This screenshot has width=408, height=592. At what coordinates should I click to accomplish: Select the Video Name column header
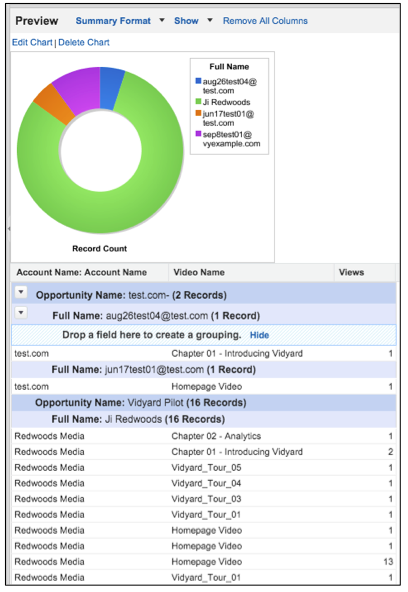(251, 272)
